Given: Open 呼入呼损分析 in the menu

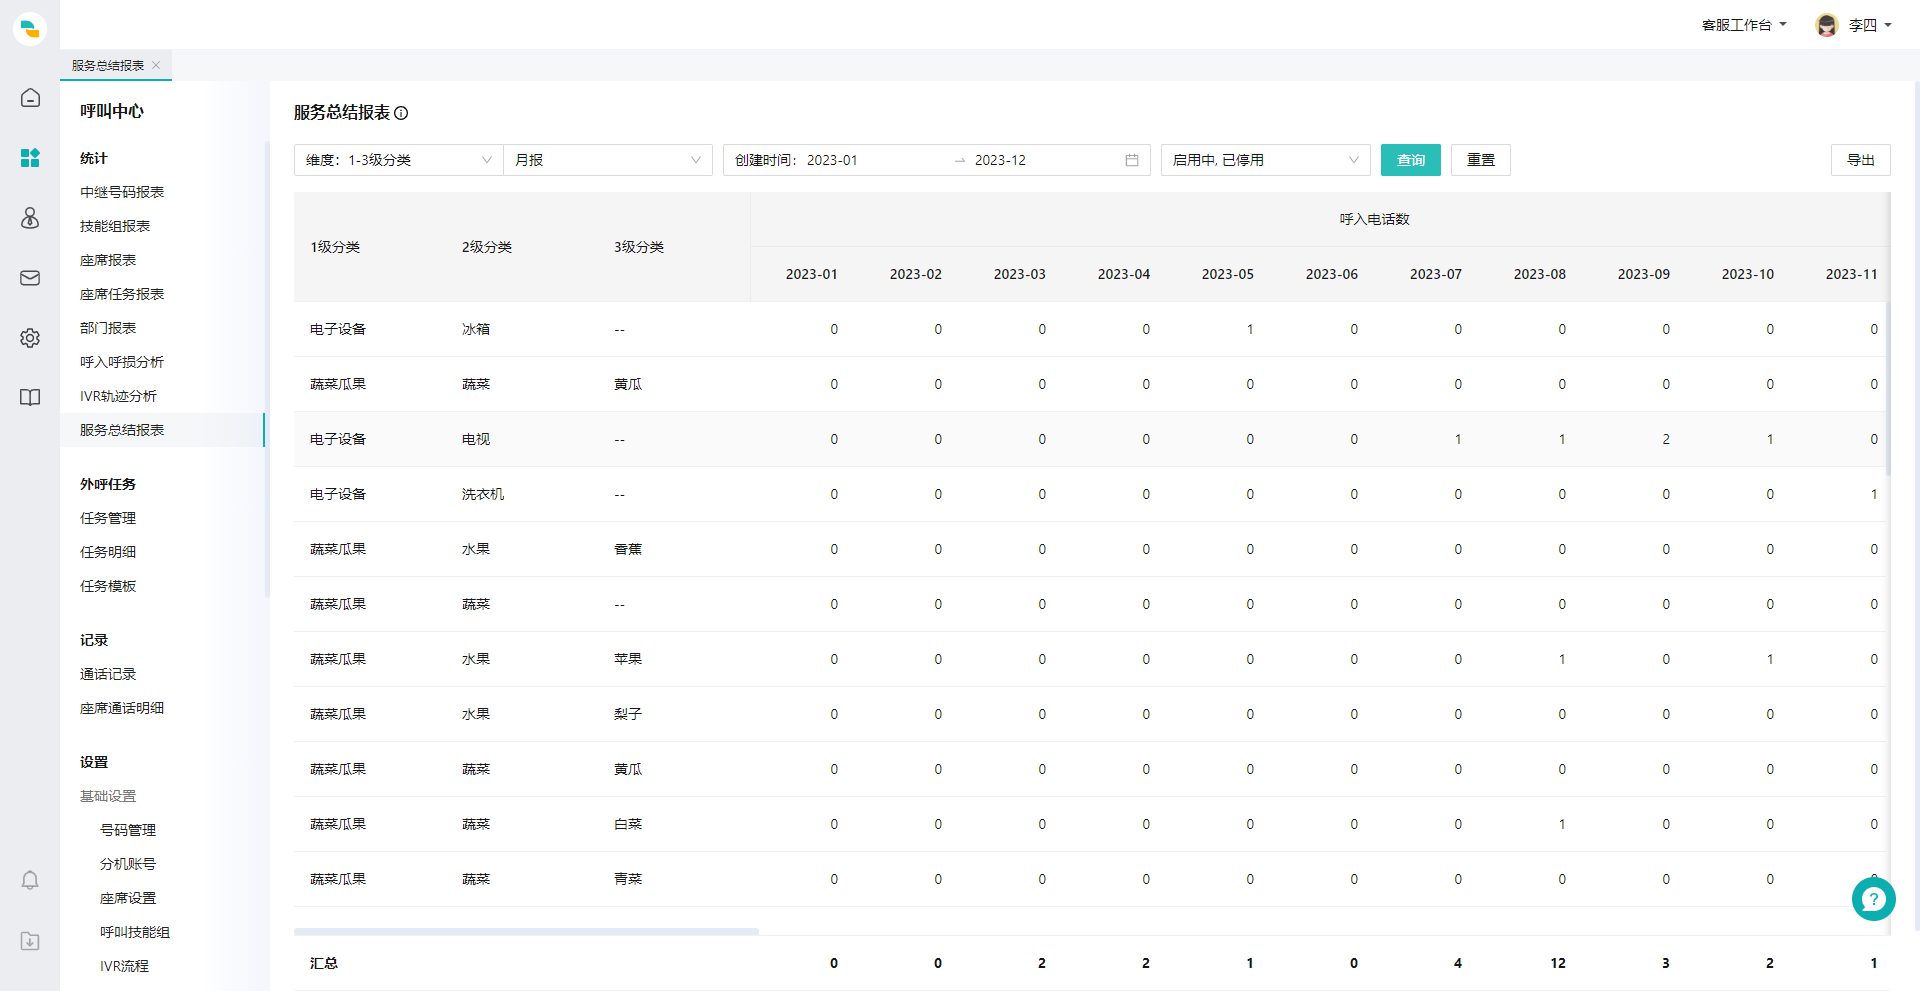Looking at the screenshot, I should pyautogui.click(x=122, y=362).
